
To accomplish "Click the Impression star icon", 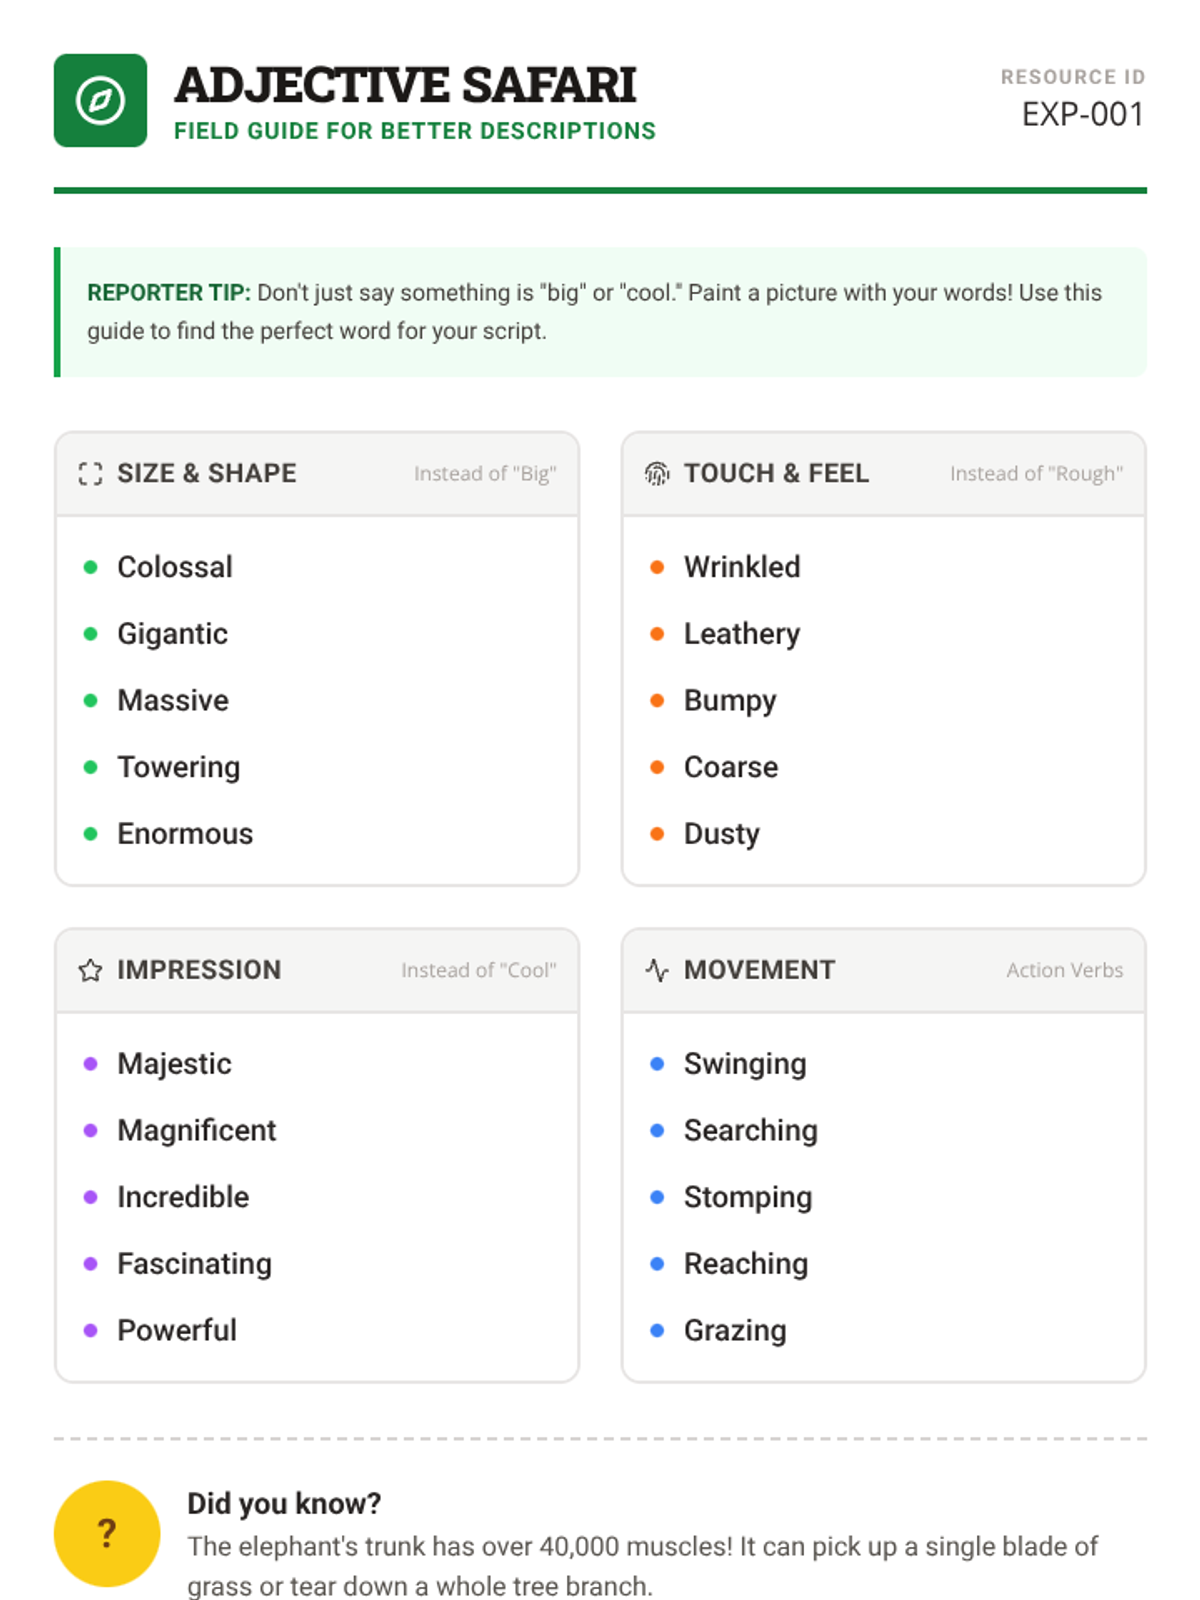I will point(90,970).
